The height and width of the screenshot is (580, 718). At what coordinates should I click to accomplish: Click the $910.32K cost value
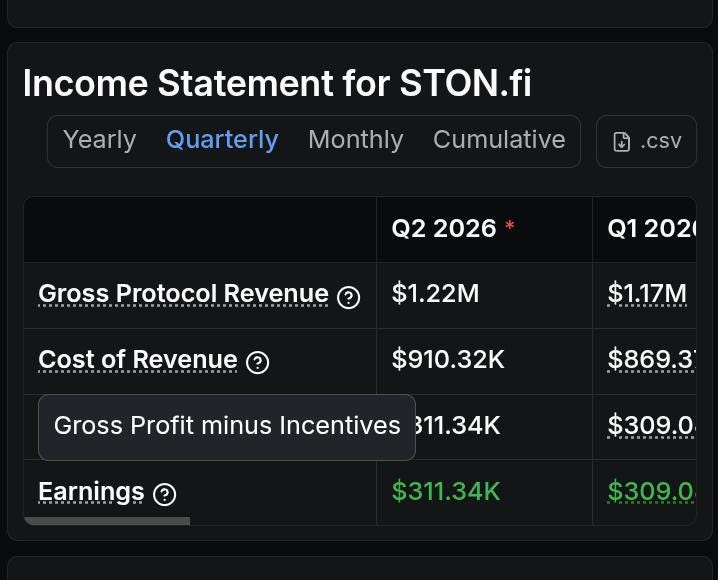click(448, 359)
